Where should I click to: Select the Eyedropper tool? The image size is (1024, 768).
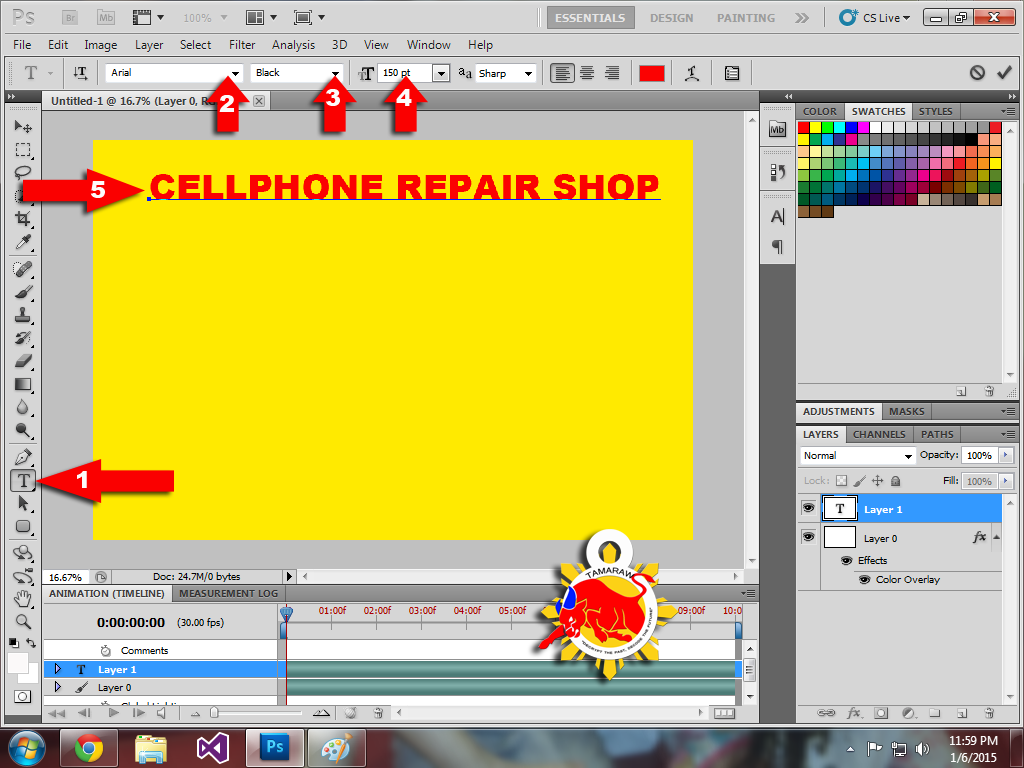tap(23, 243)
